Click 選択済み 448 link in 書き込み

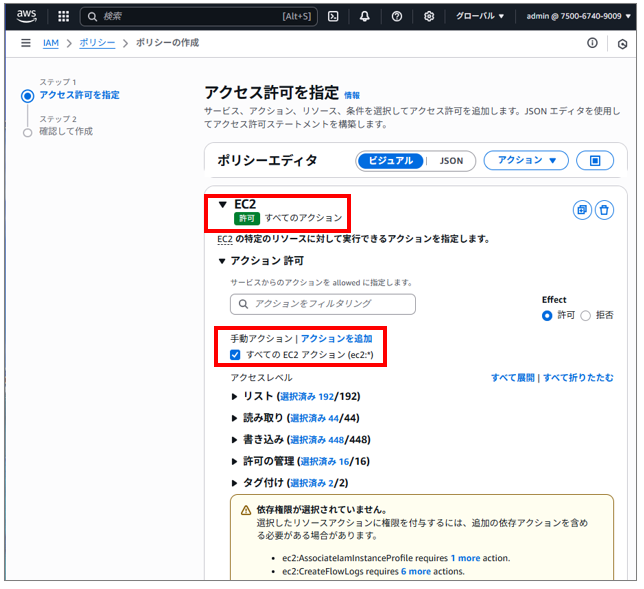click(317, 439)
